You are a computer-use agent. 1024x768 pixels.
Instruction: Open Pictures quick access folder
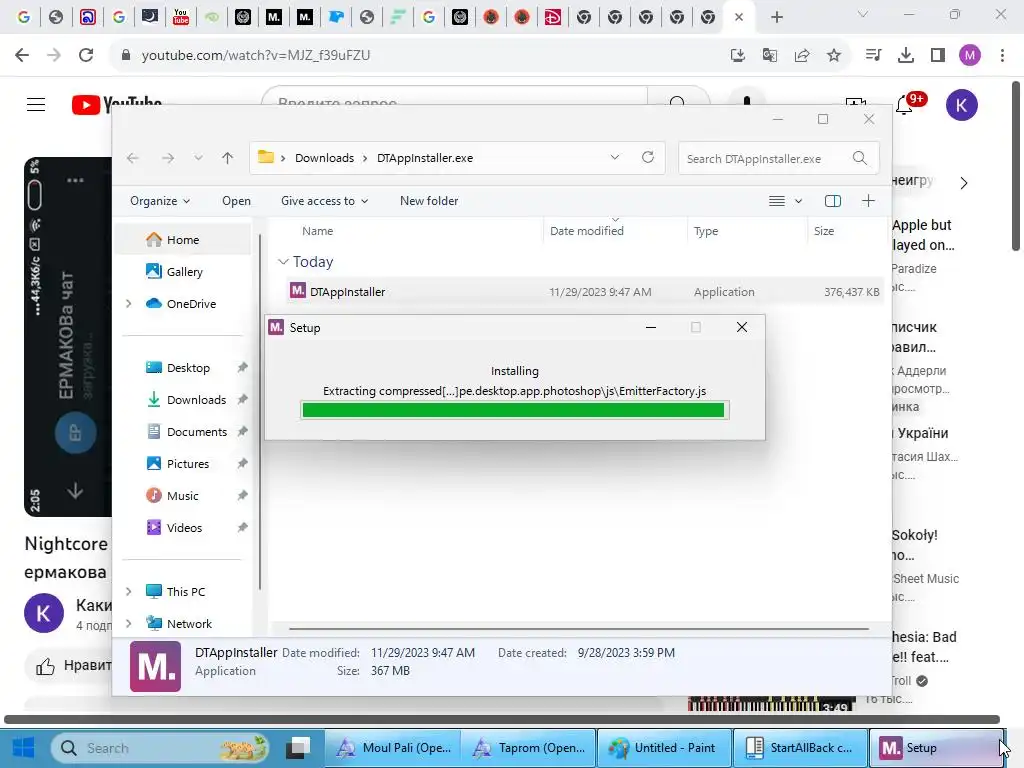[187, 464]
